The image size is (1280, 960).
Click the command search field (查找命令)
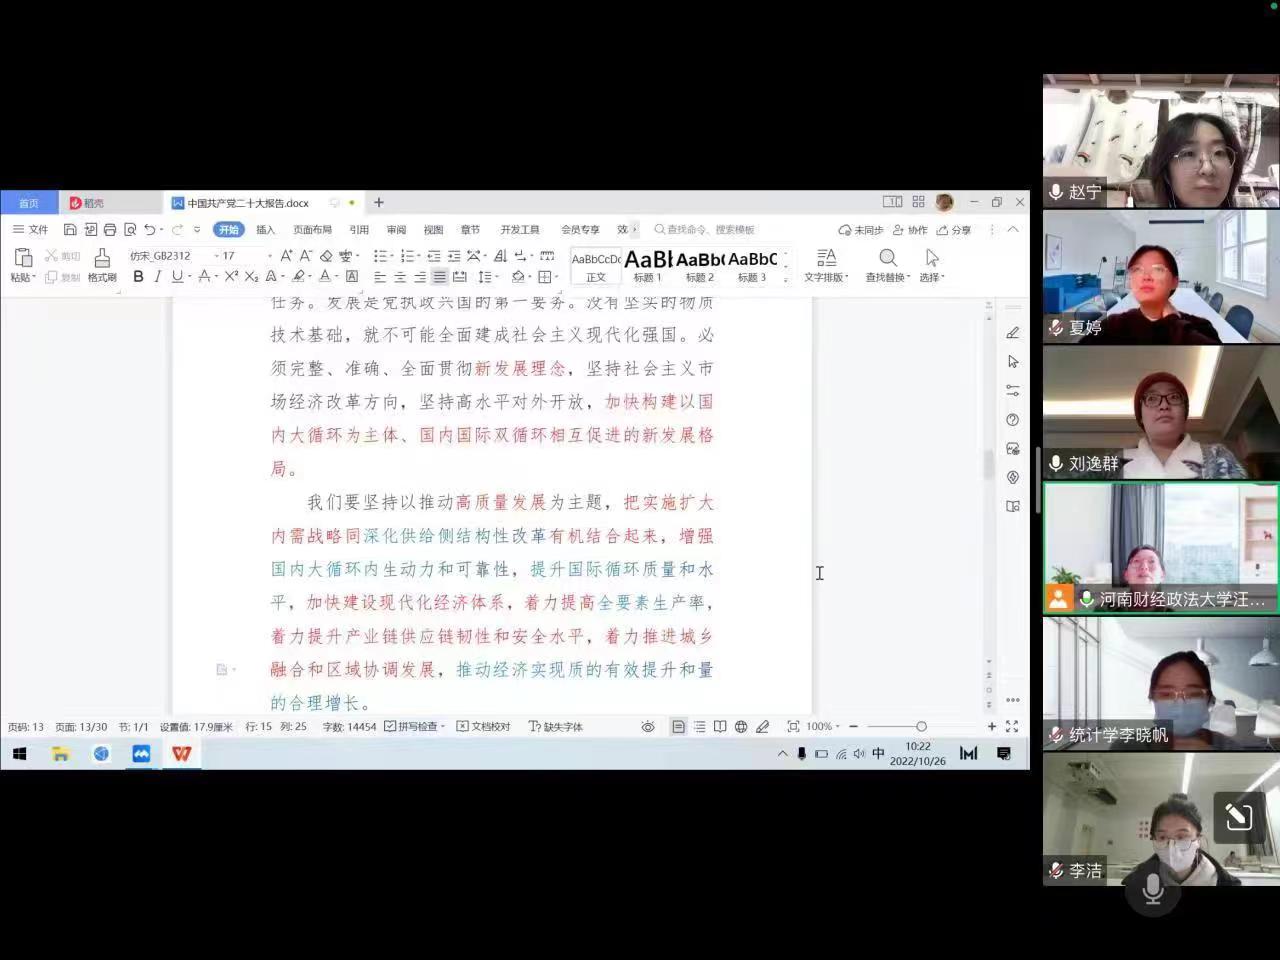pyautogui.click(x=710, y=230)
